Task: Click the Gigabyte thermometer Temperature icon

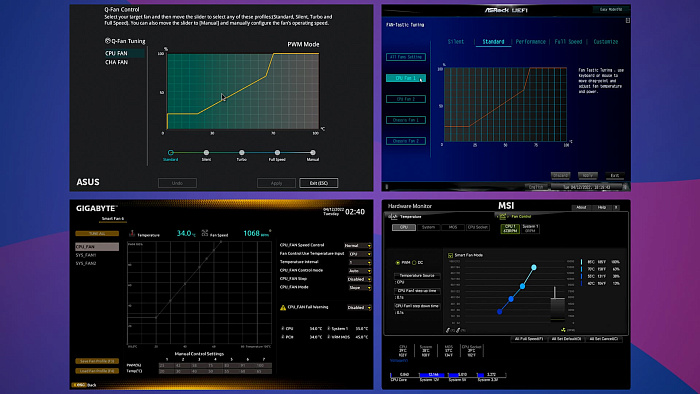Action: coord(132,233)
